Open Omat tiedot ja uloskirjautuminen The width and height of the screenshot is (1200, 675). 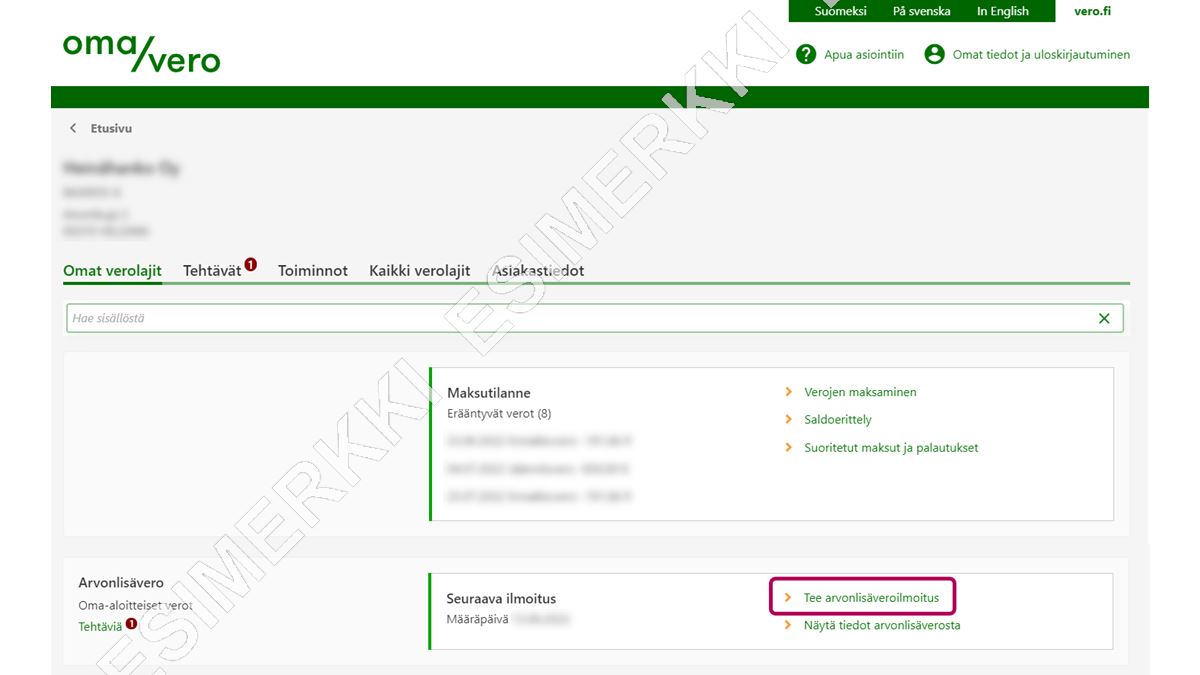tap(1041, 55)
